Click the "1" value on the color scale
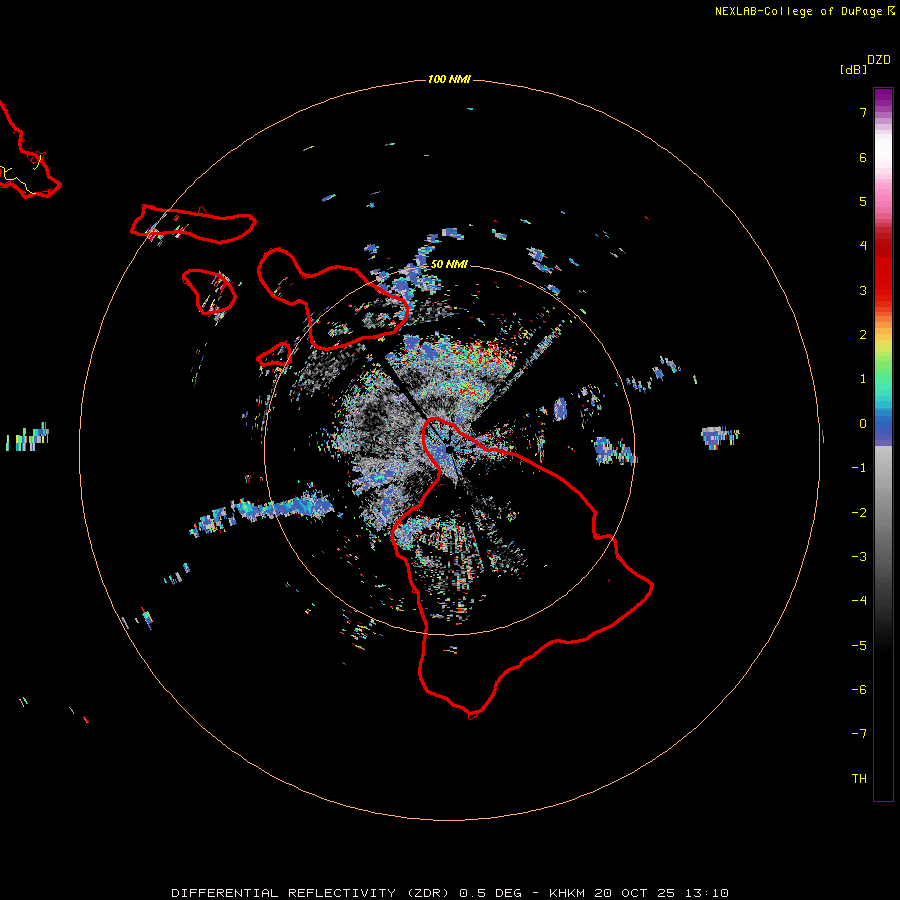This screenshot has height=900, width=900. pos(863,379)
